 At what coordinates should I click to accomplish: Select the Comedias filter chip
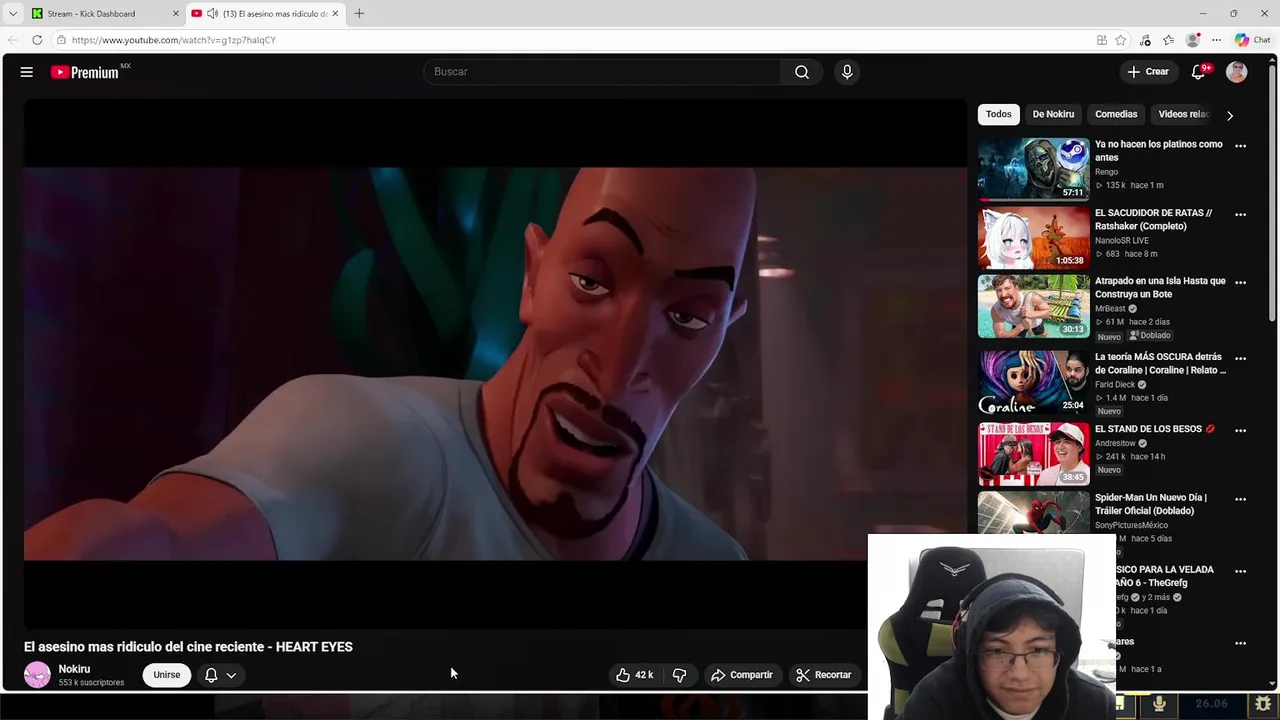(1116, 114)
